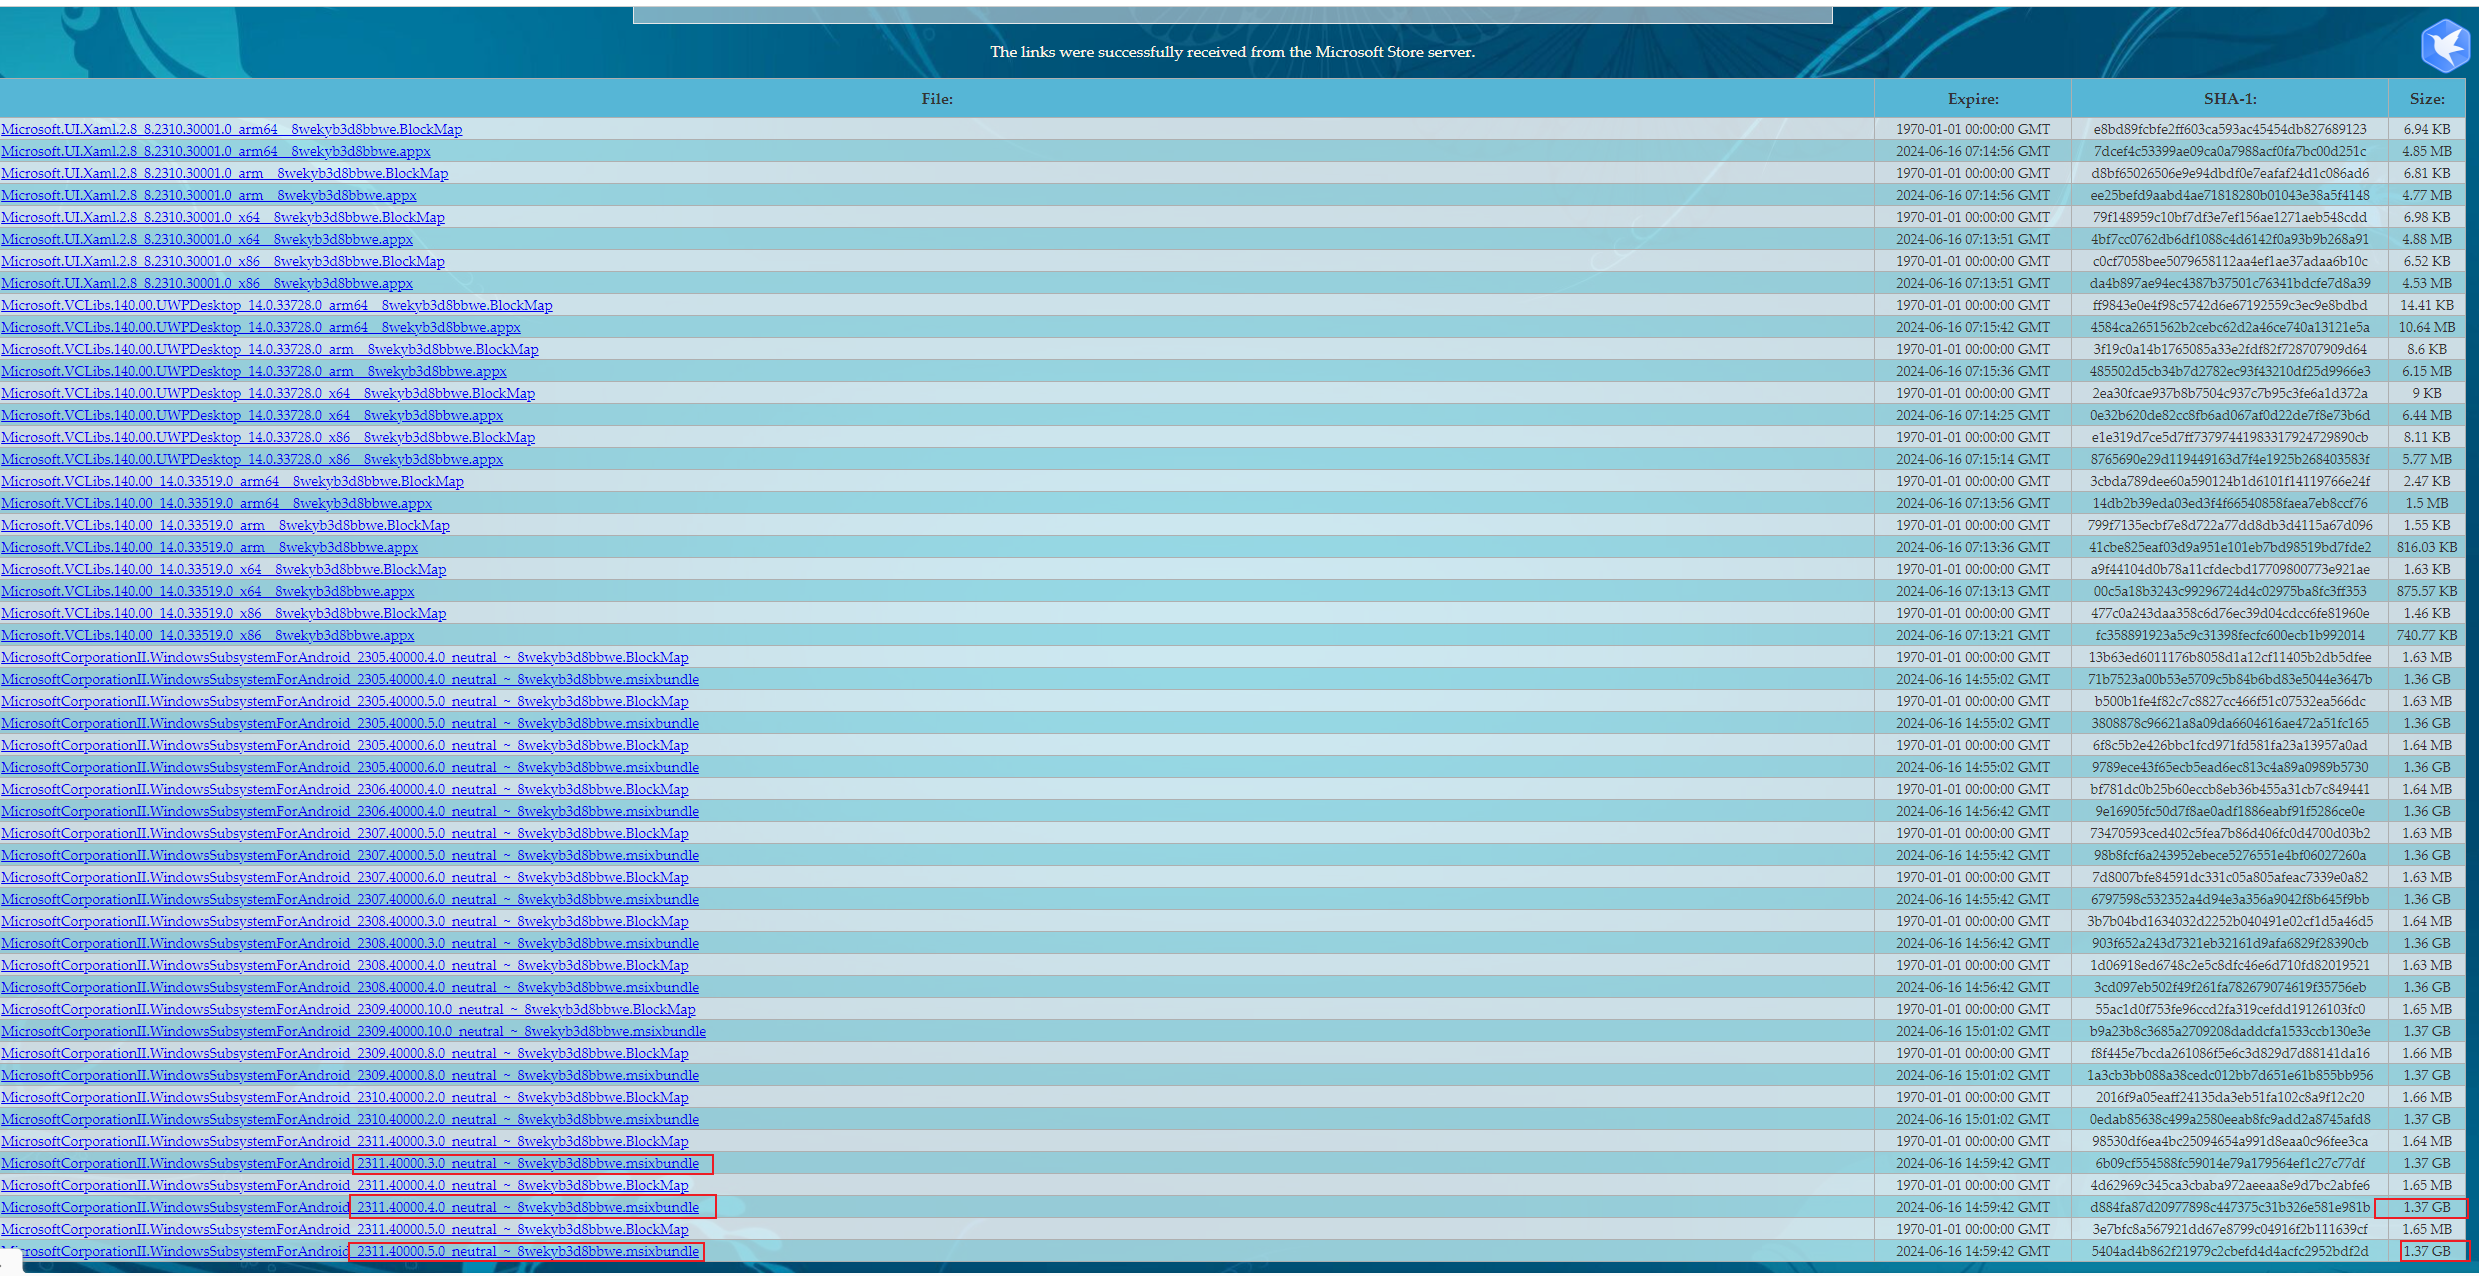Click the white bird icon at top right
This screenshot has width=2479, height=1276.
(x=2444, y=47)
